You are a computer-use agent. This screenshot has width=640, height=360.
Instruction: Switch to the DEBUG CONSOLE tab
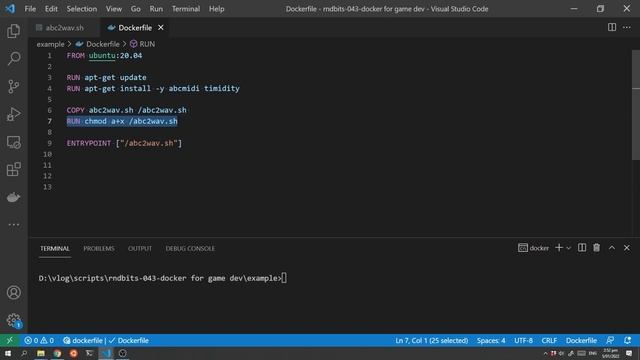pyautogui.click(x=190, y=248)
